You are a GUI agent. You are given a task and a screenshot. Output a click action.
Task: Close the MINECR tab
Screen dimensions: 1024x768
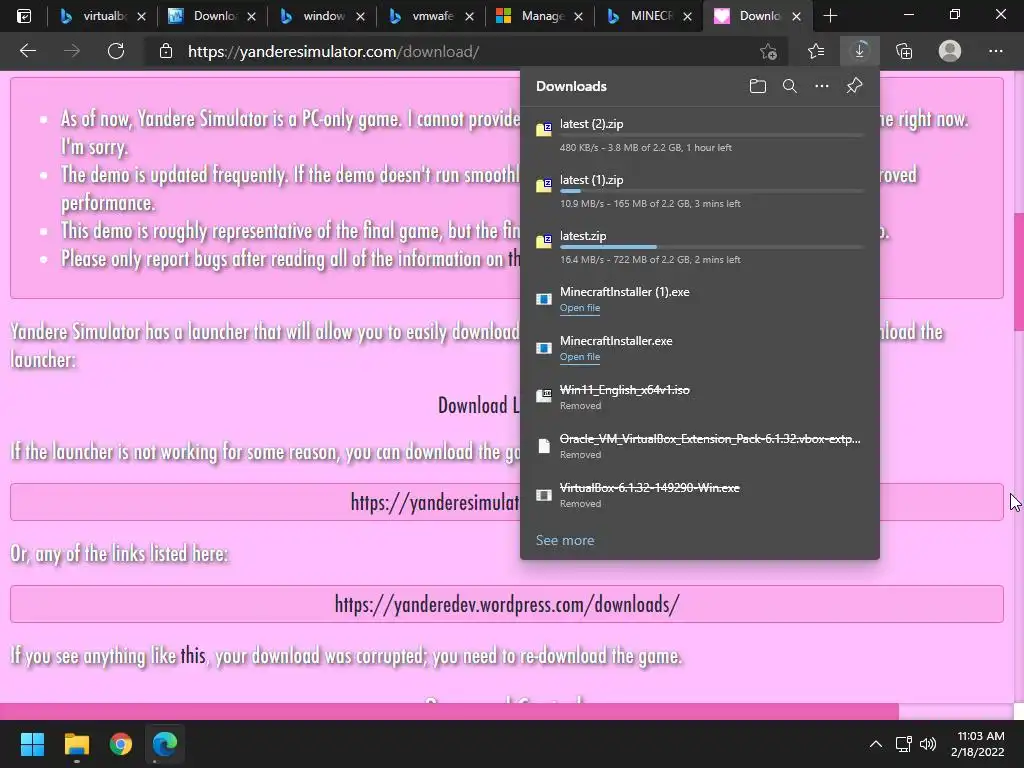(687, 17)
